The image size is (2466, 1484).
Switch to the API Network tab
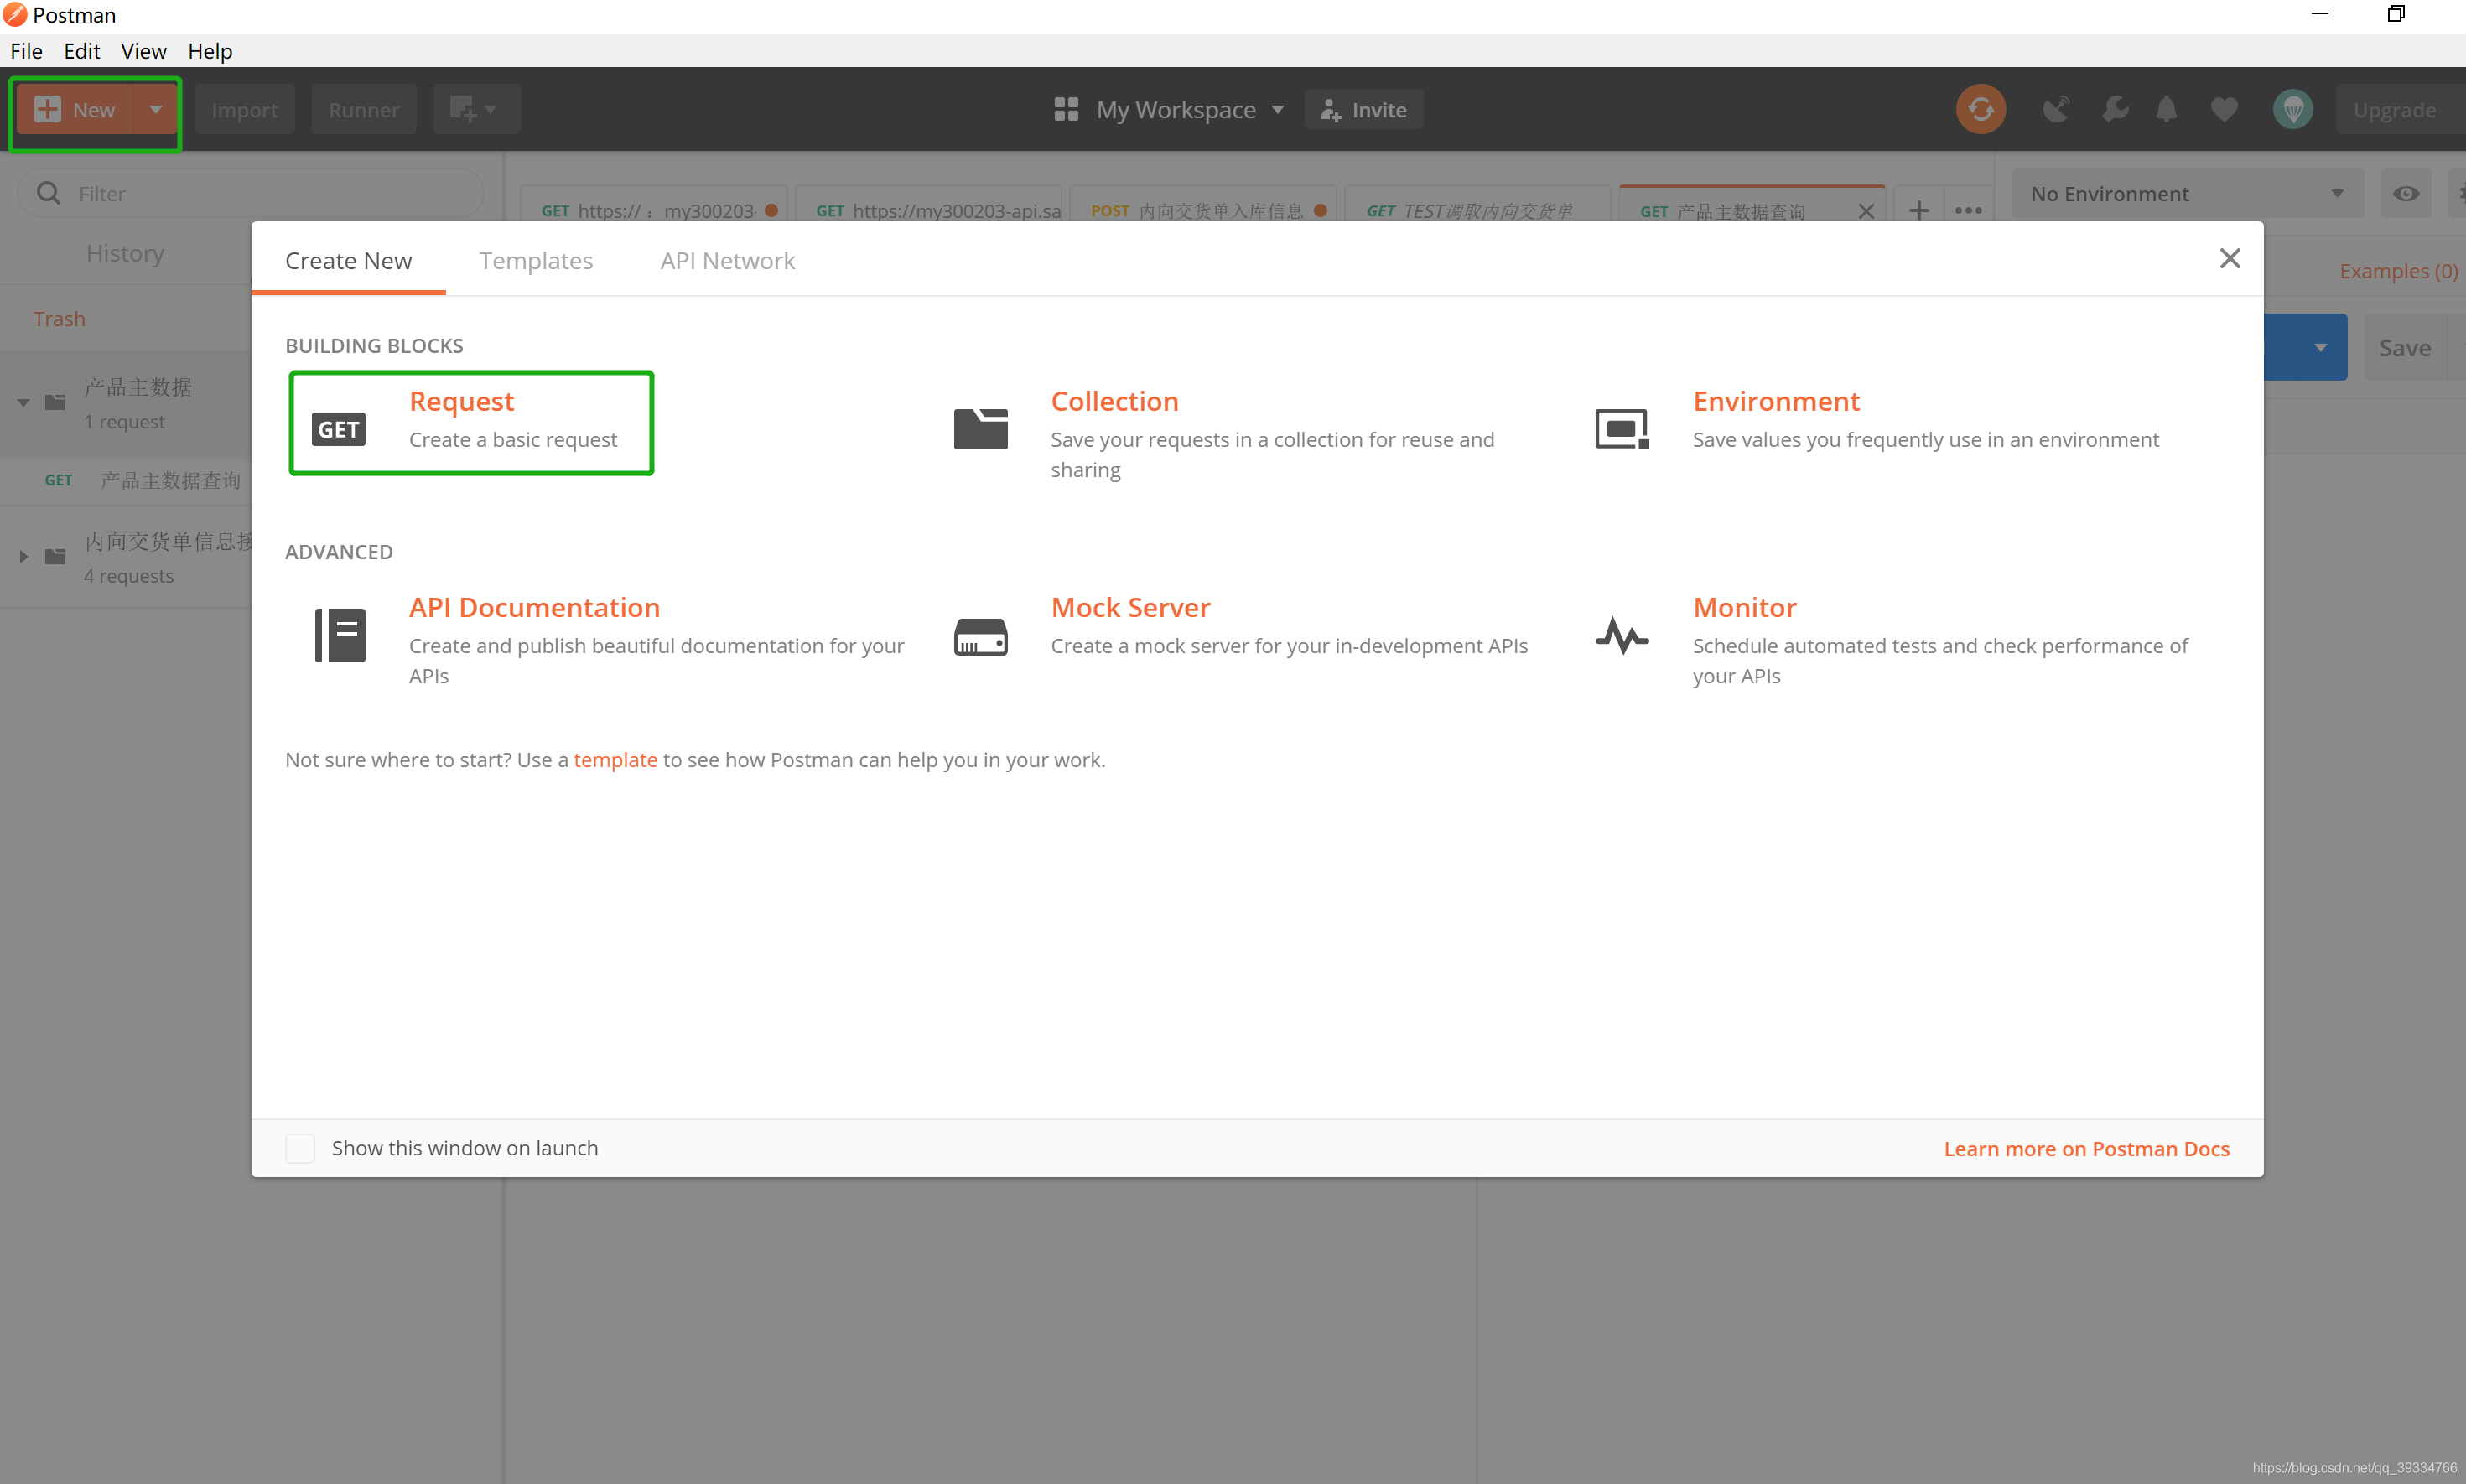[x=727, y=260]
